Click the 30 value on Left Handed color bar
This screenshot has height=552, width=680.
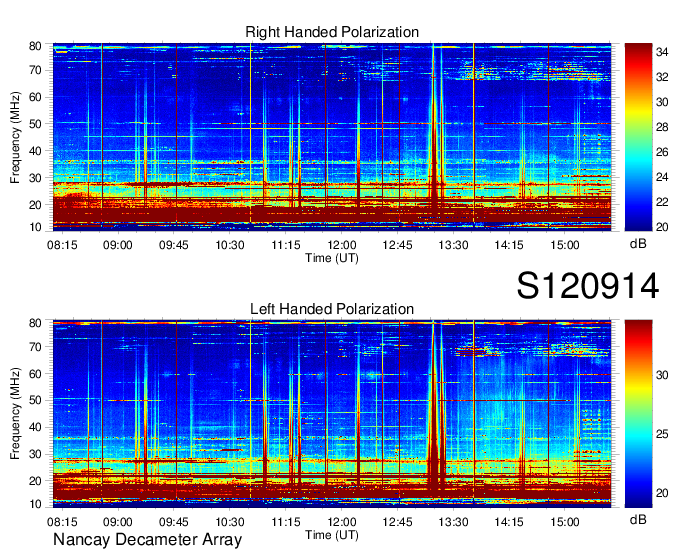click(662, 375)
